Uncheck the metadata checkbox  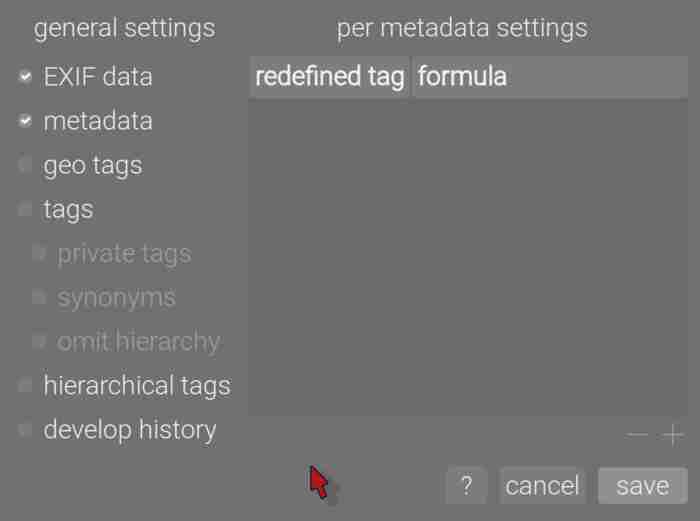coord(26,121)
